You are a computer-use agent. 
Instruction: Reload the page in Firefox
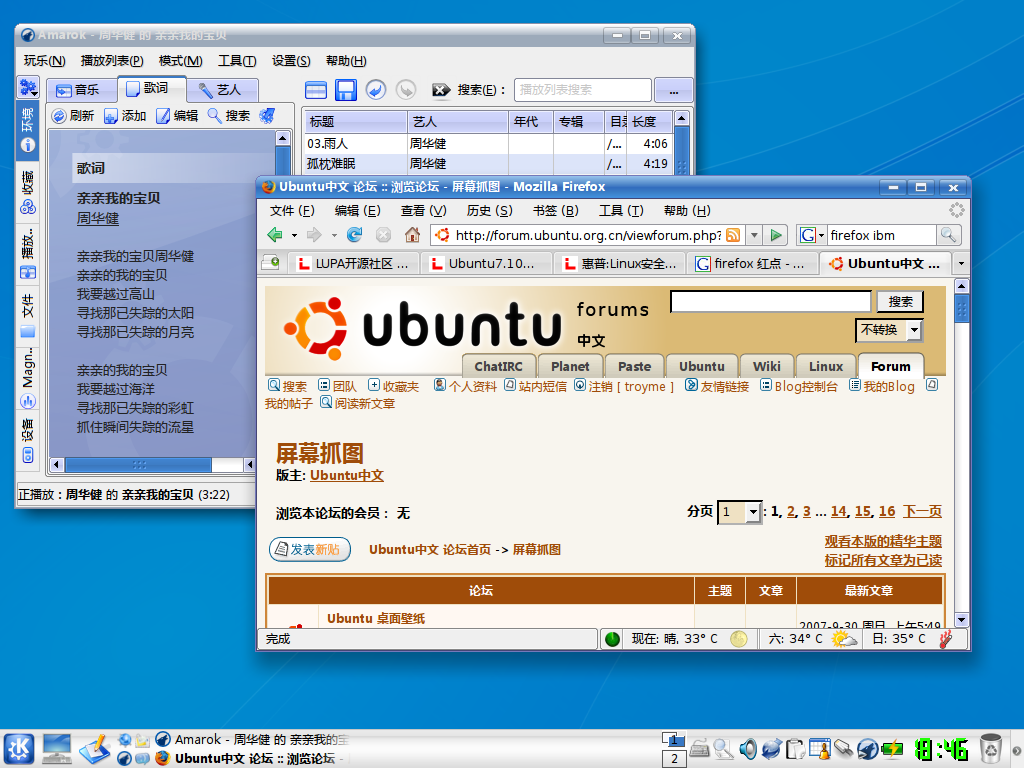355,234
